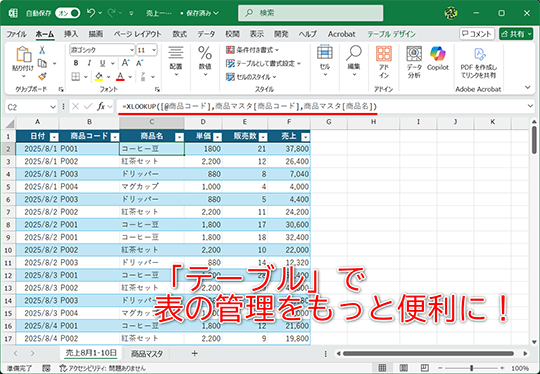Click the コメント button
Viewport: 540px width, 374px height.
477,34
